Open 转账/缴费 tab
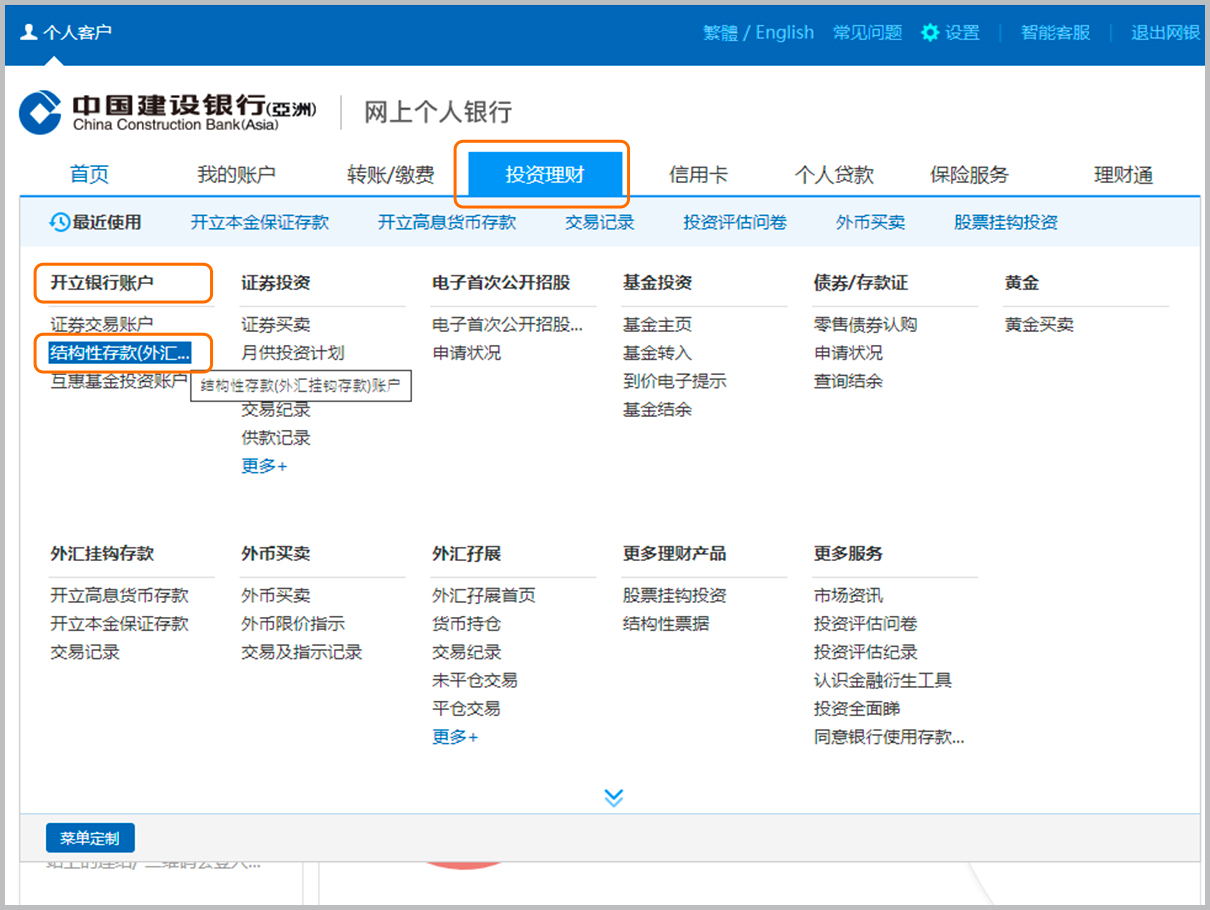This screenshot has height=910, width=1210. [x=391, y=175]
